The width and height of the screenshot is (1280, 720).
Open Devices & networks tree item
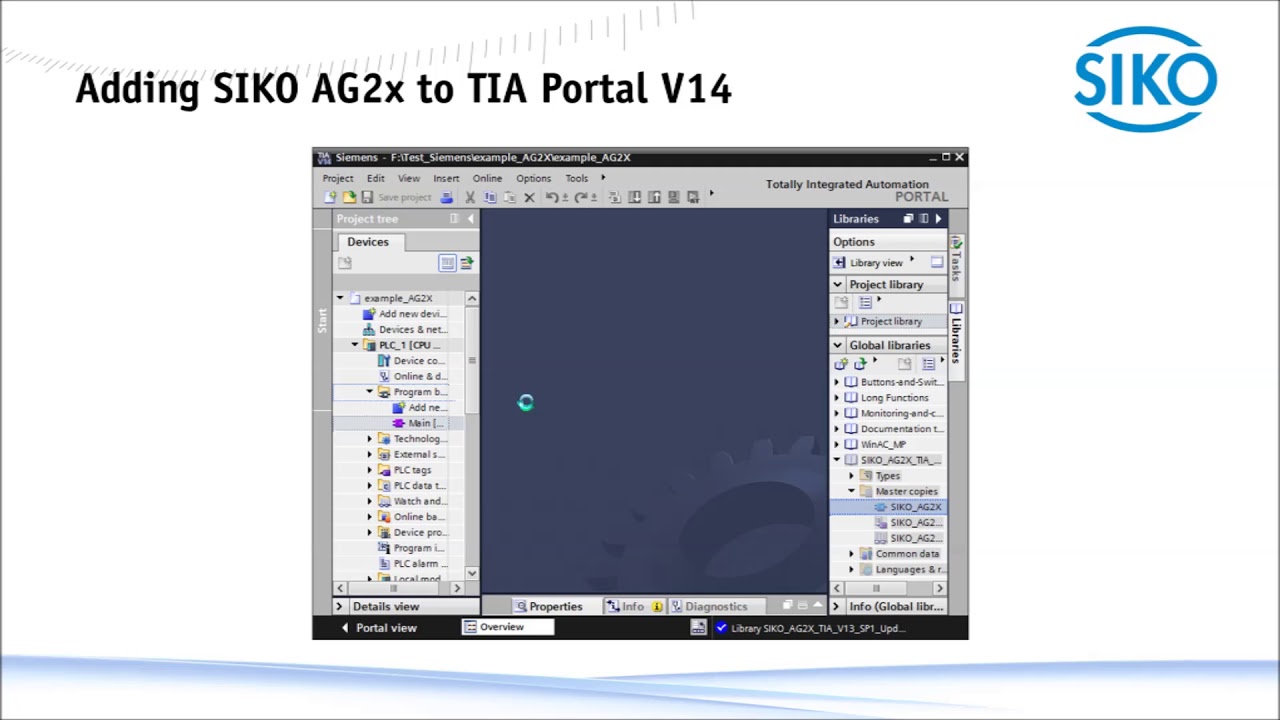click(404, 329)
